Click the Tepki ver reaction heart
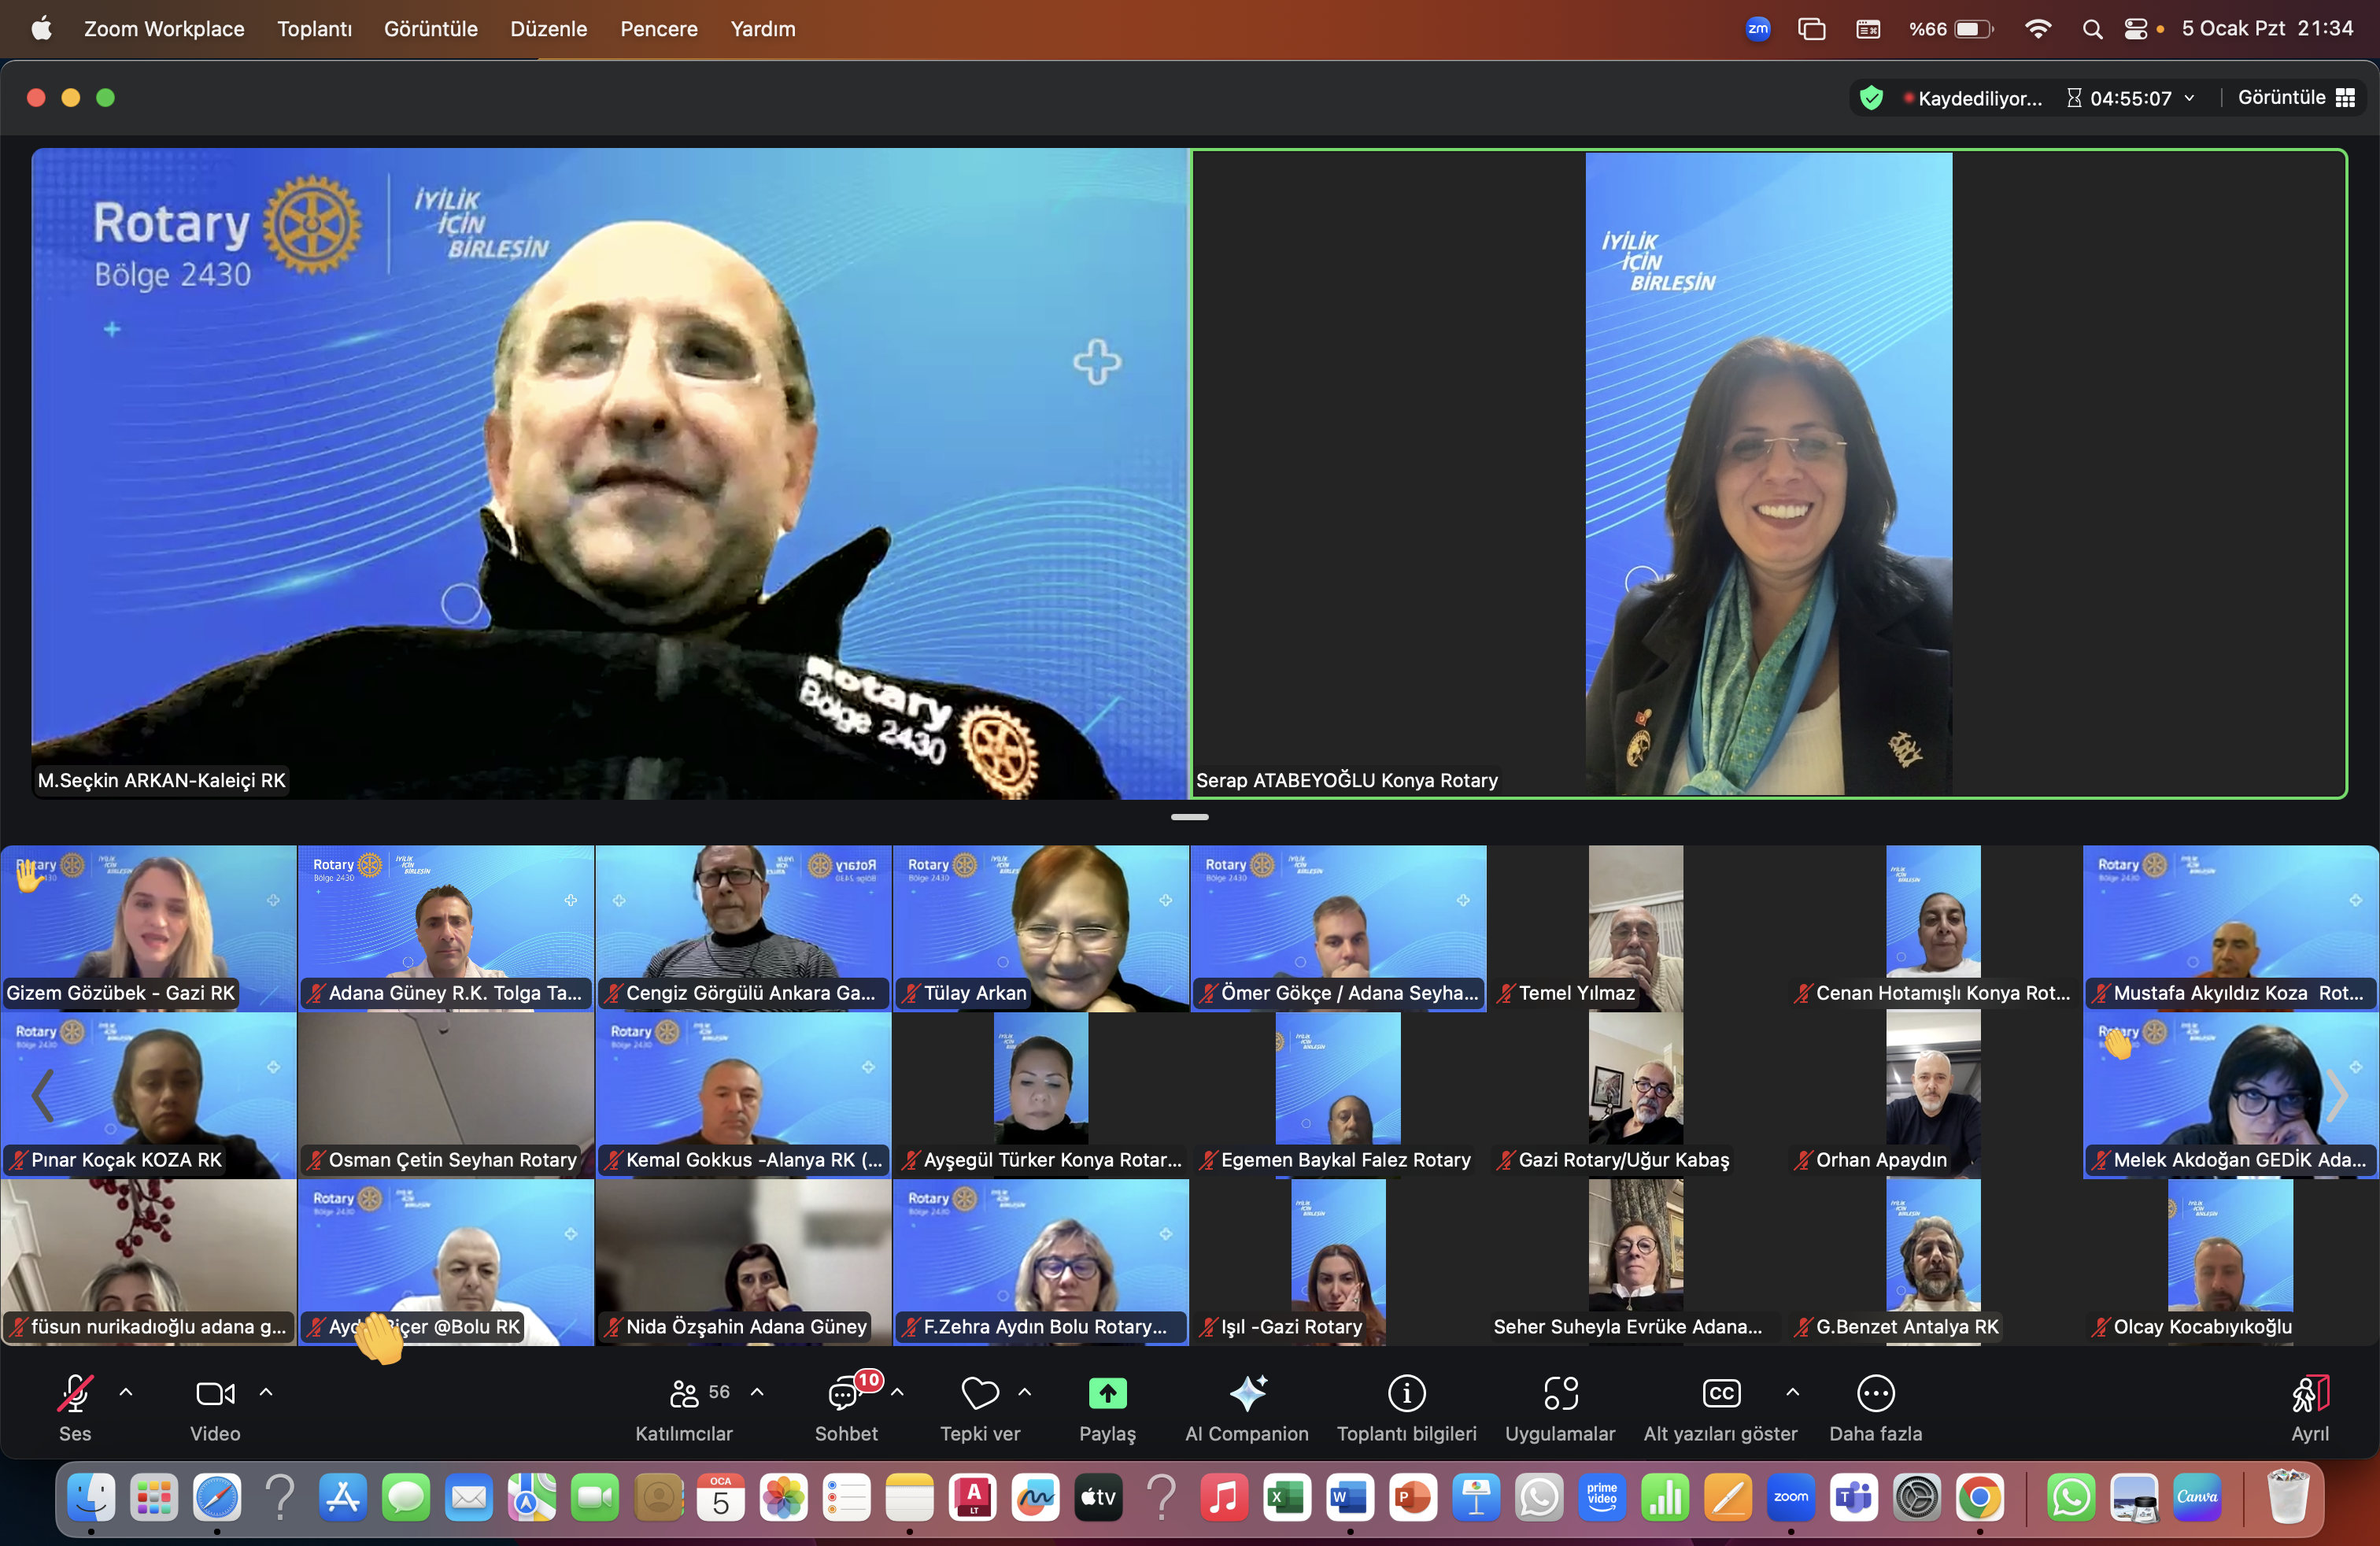 (979, 1393)
